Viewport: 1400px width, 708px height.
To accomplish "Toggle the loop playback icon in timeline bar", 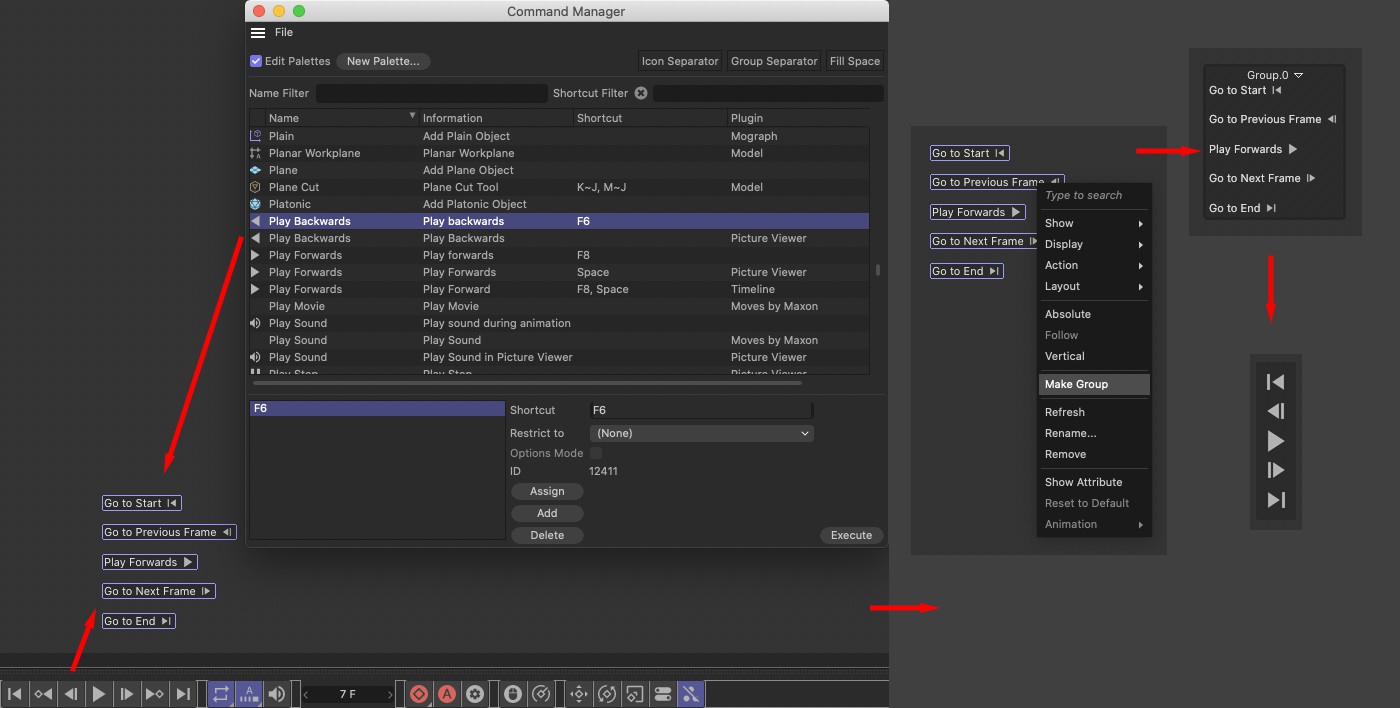I will tap(221, 694).
